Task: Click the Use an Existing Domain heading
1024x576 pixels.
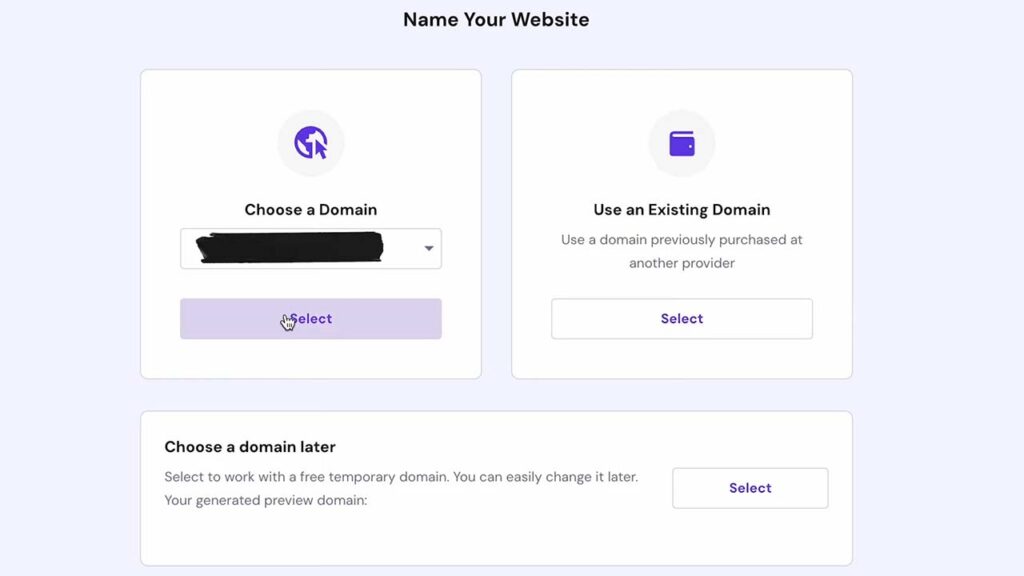Action: coord(682,210)
